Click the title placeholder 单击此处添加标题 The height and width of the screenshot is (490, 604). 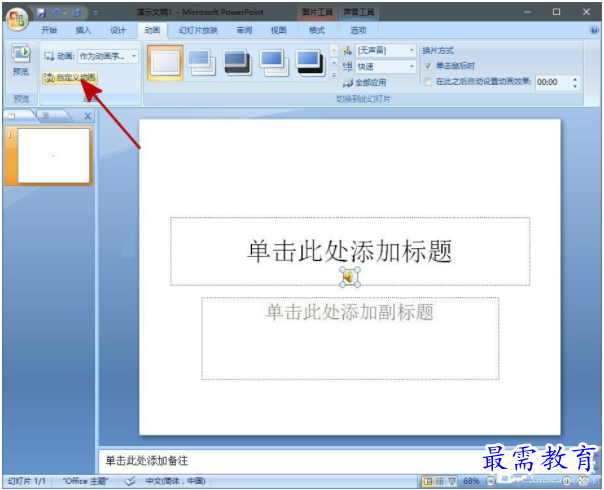pyautogui.click(x=350, y=251)
